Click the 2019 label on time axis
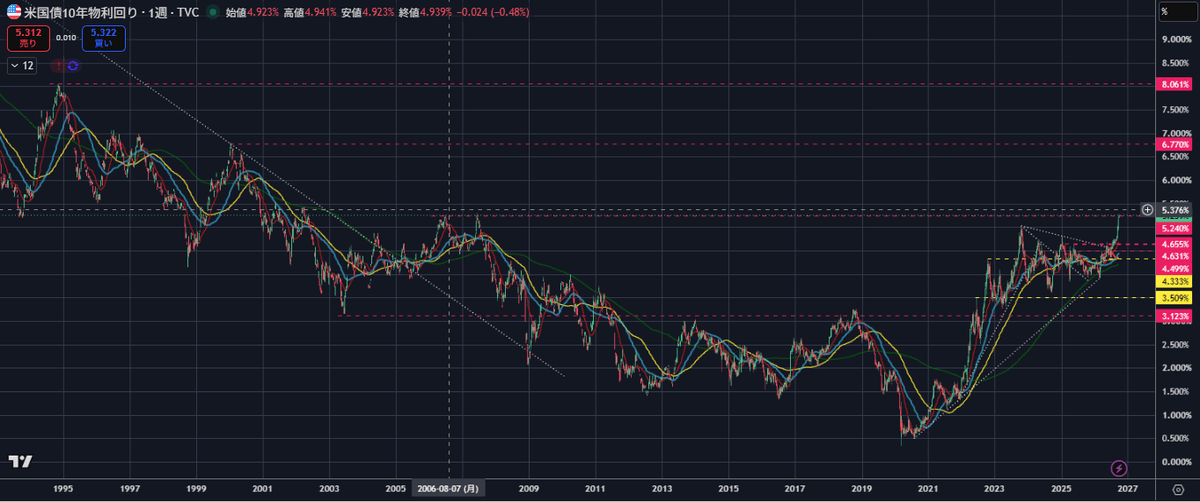This screenshot has width=1200, height=502. coord(862,490)
